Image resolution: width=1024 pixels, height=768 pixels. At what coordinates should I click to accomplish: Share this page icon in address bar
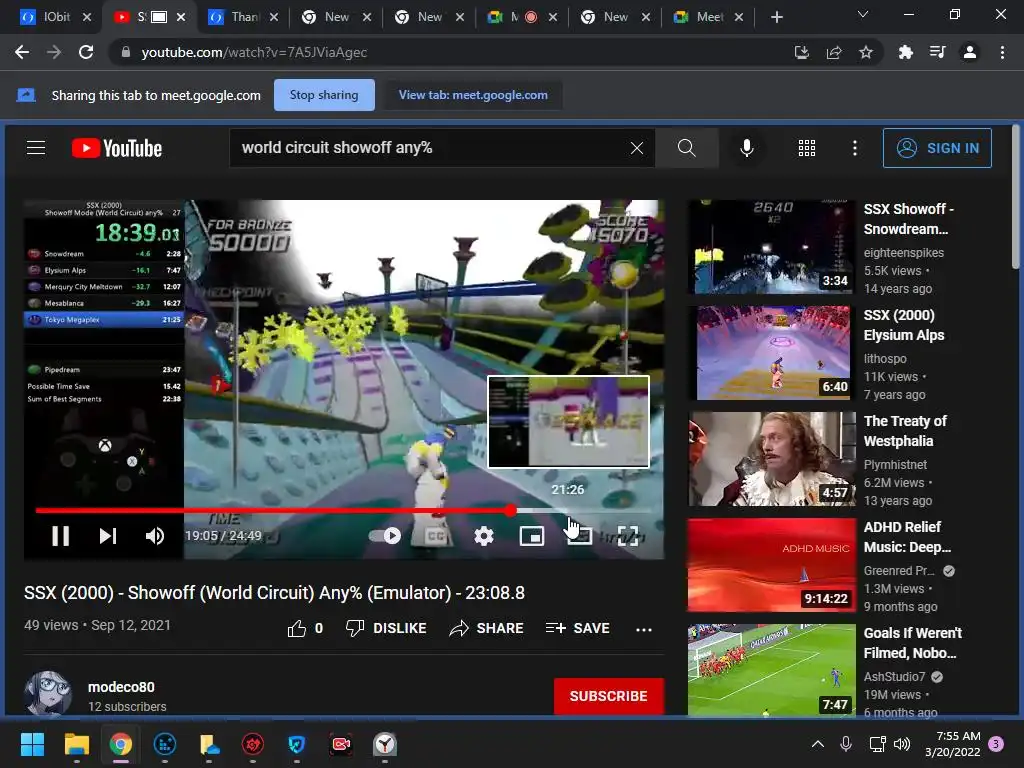click(834, 52)
